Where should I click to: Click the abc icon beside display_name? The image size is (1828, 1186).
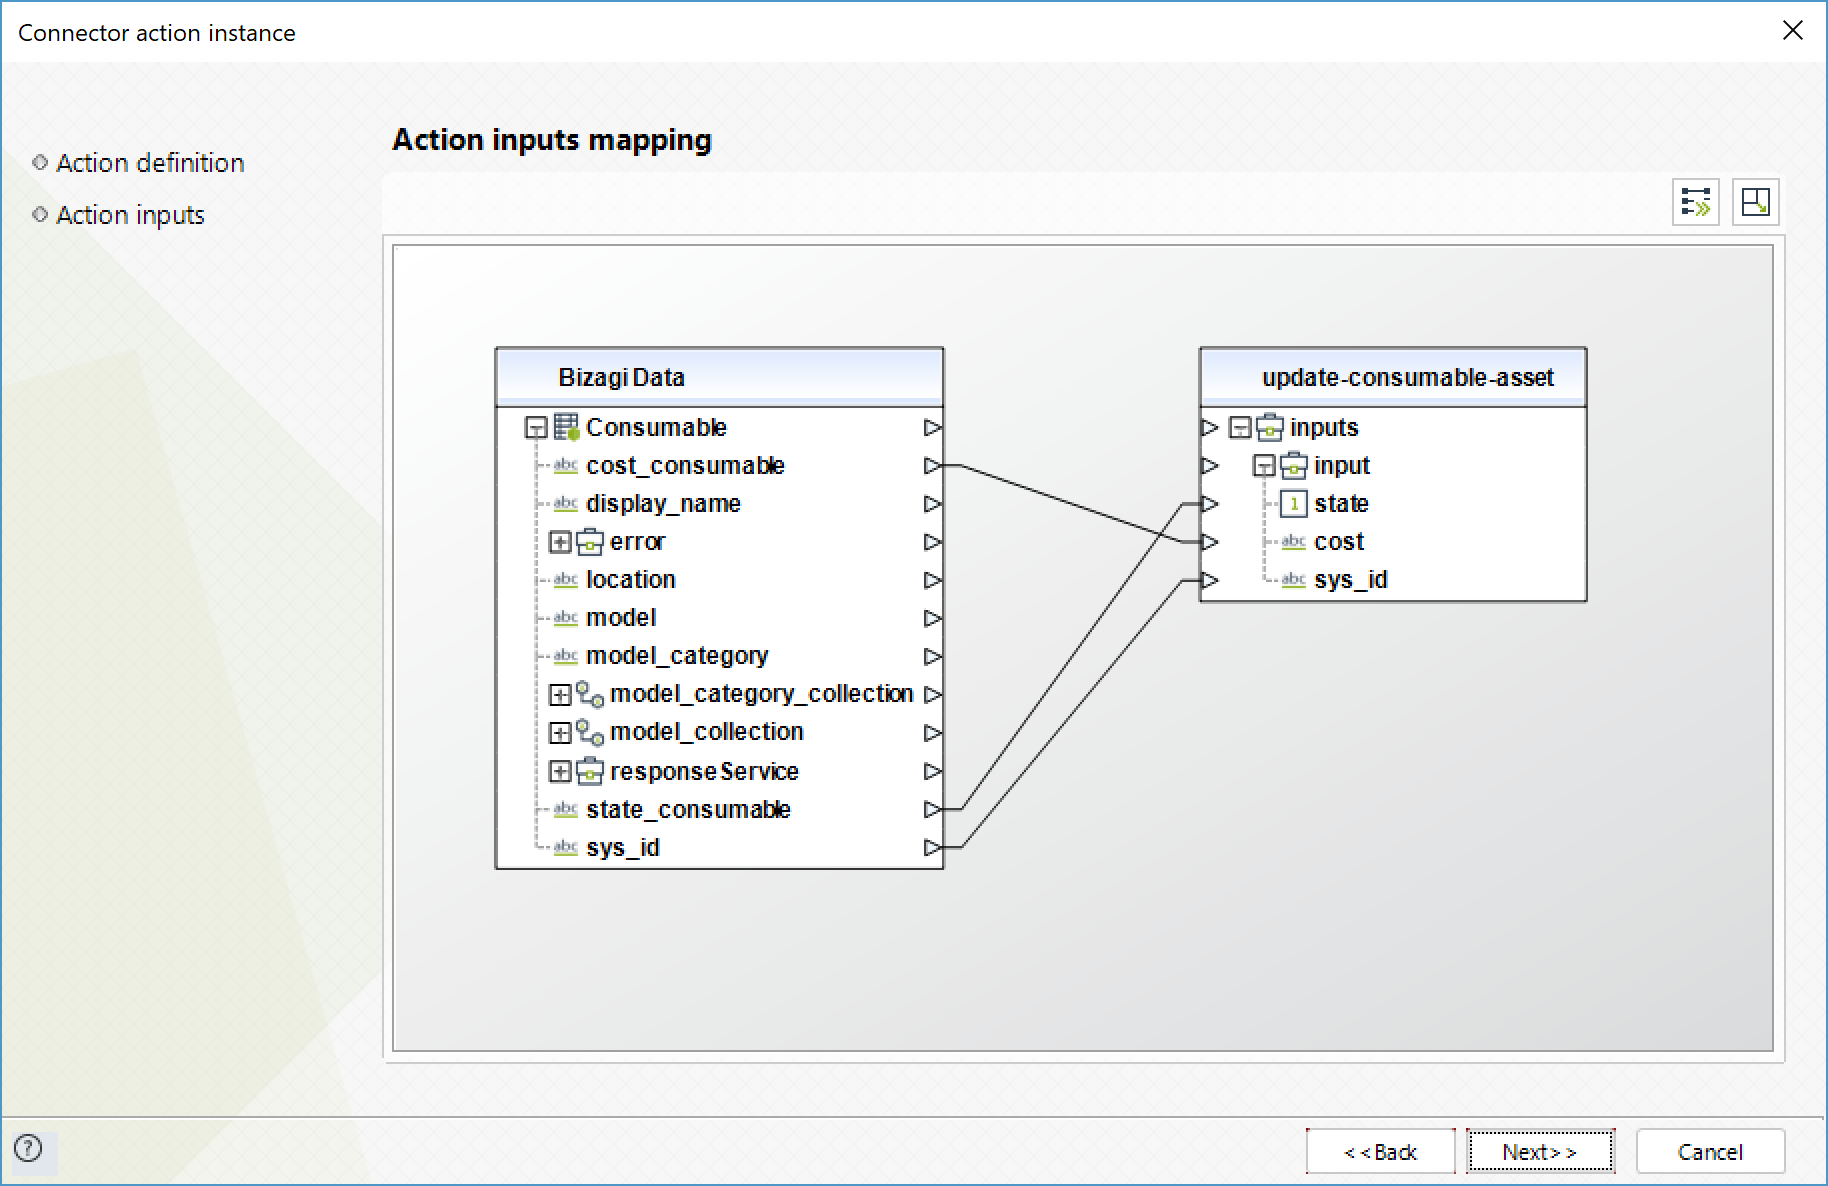tap(566, 503)
